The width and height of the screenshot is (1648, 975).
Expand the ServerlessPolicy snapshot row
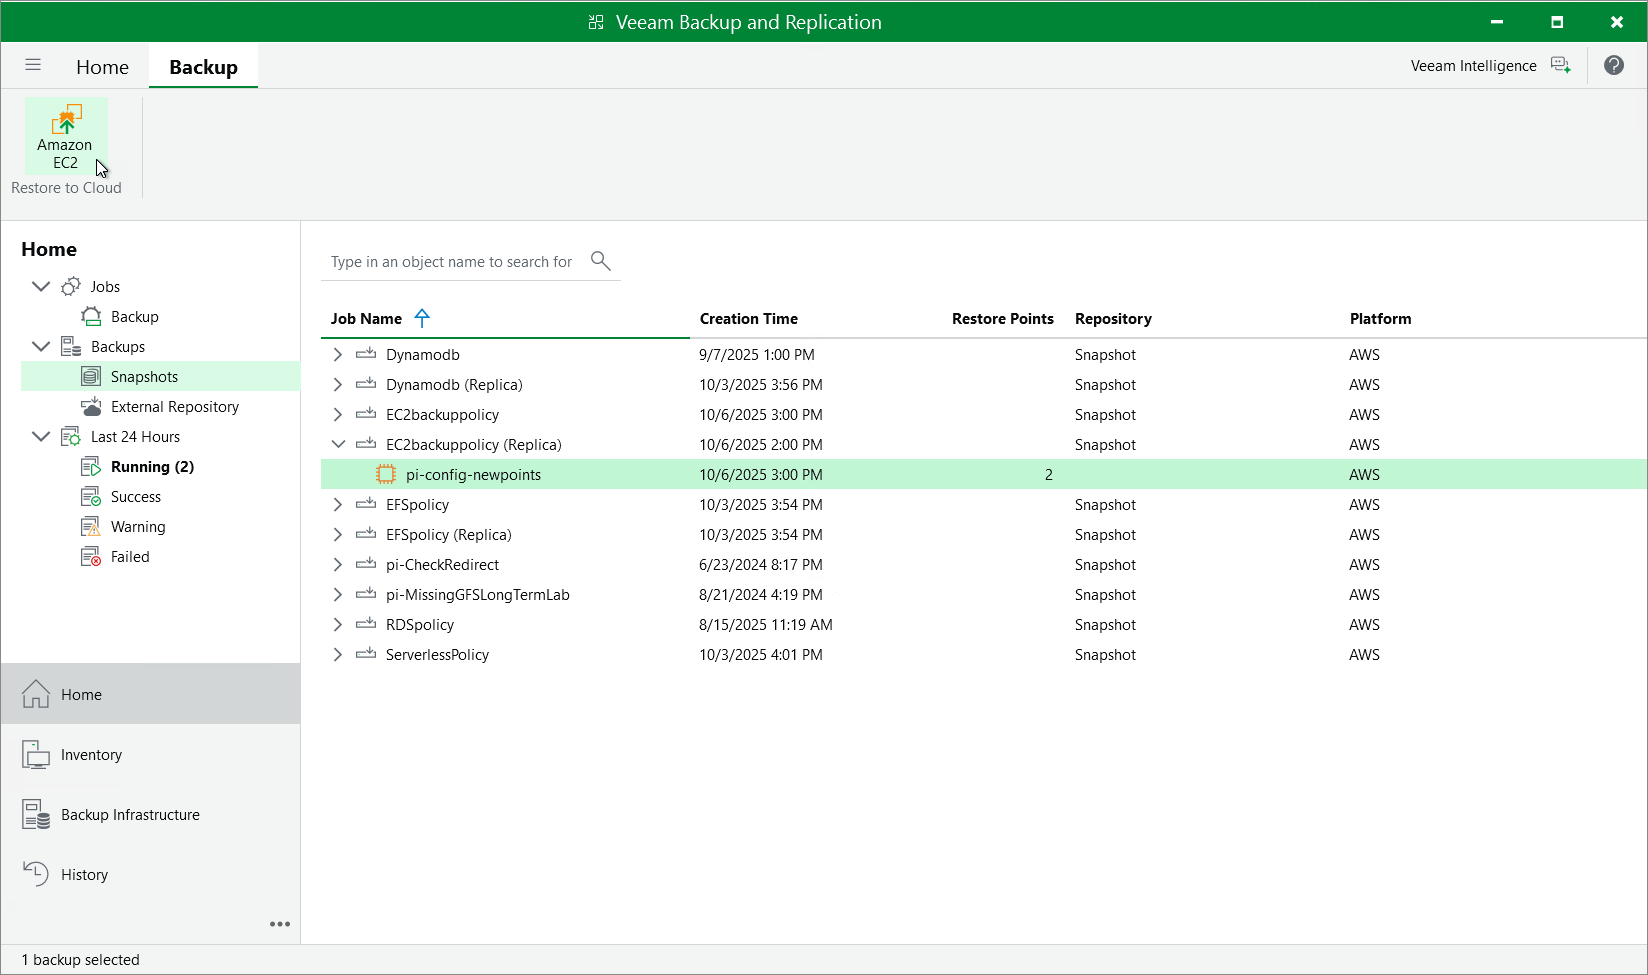point(337,654)
